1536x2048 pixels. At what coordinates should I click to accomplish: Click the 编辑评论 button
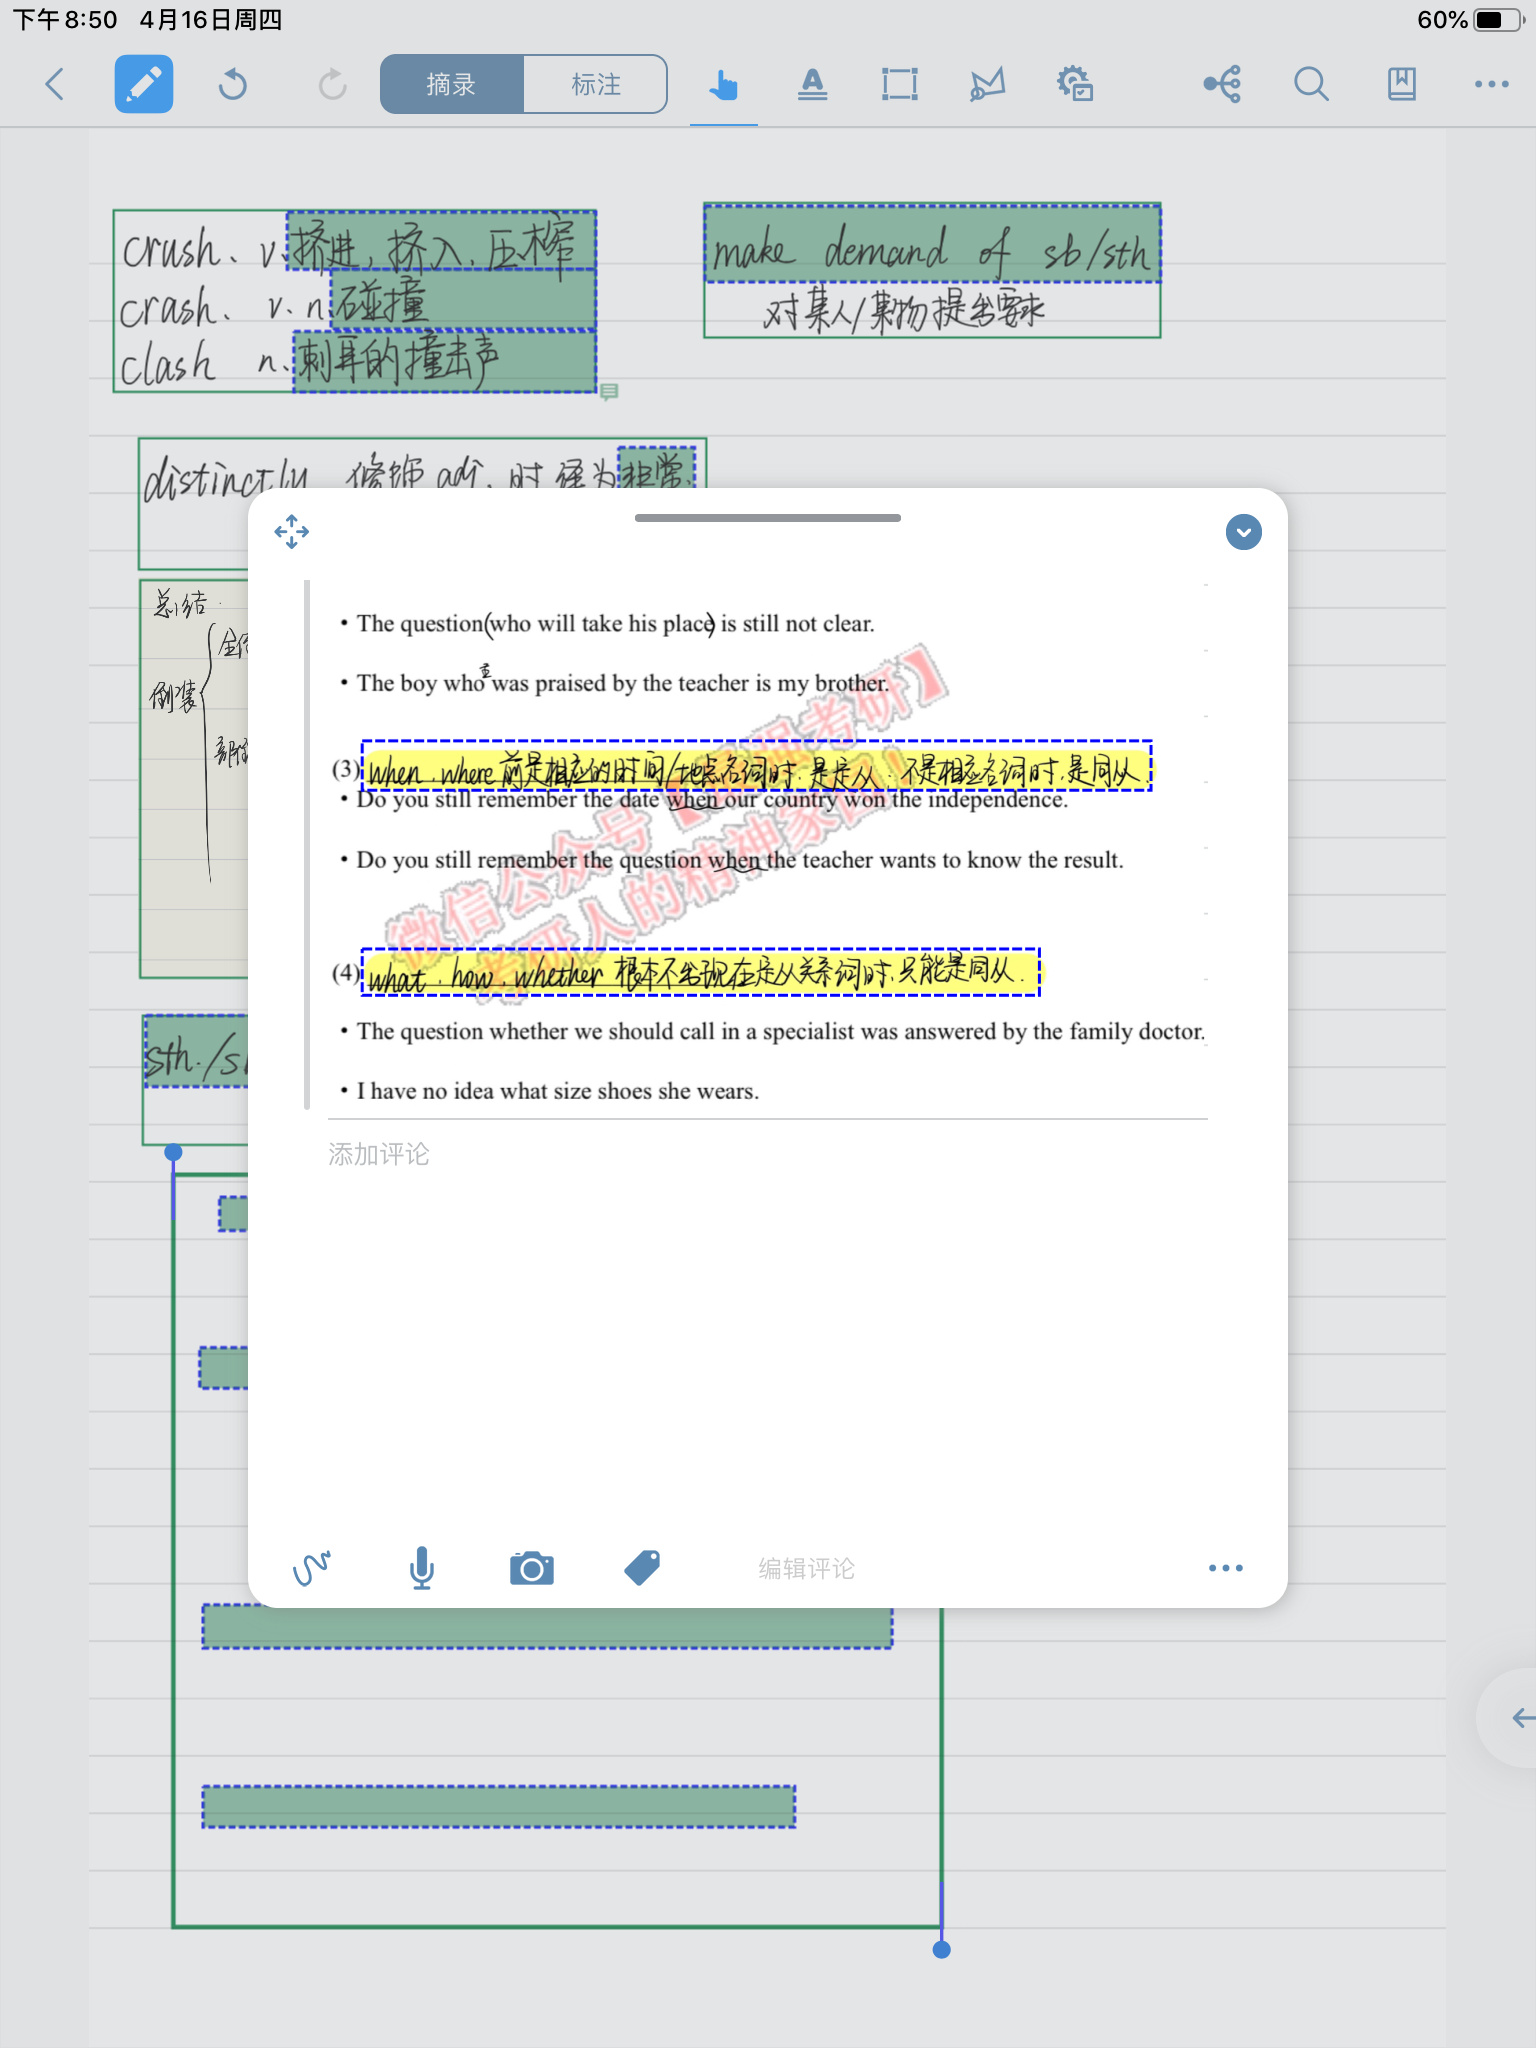tap(806, 1568)
